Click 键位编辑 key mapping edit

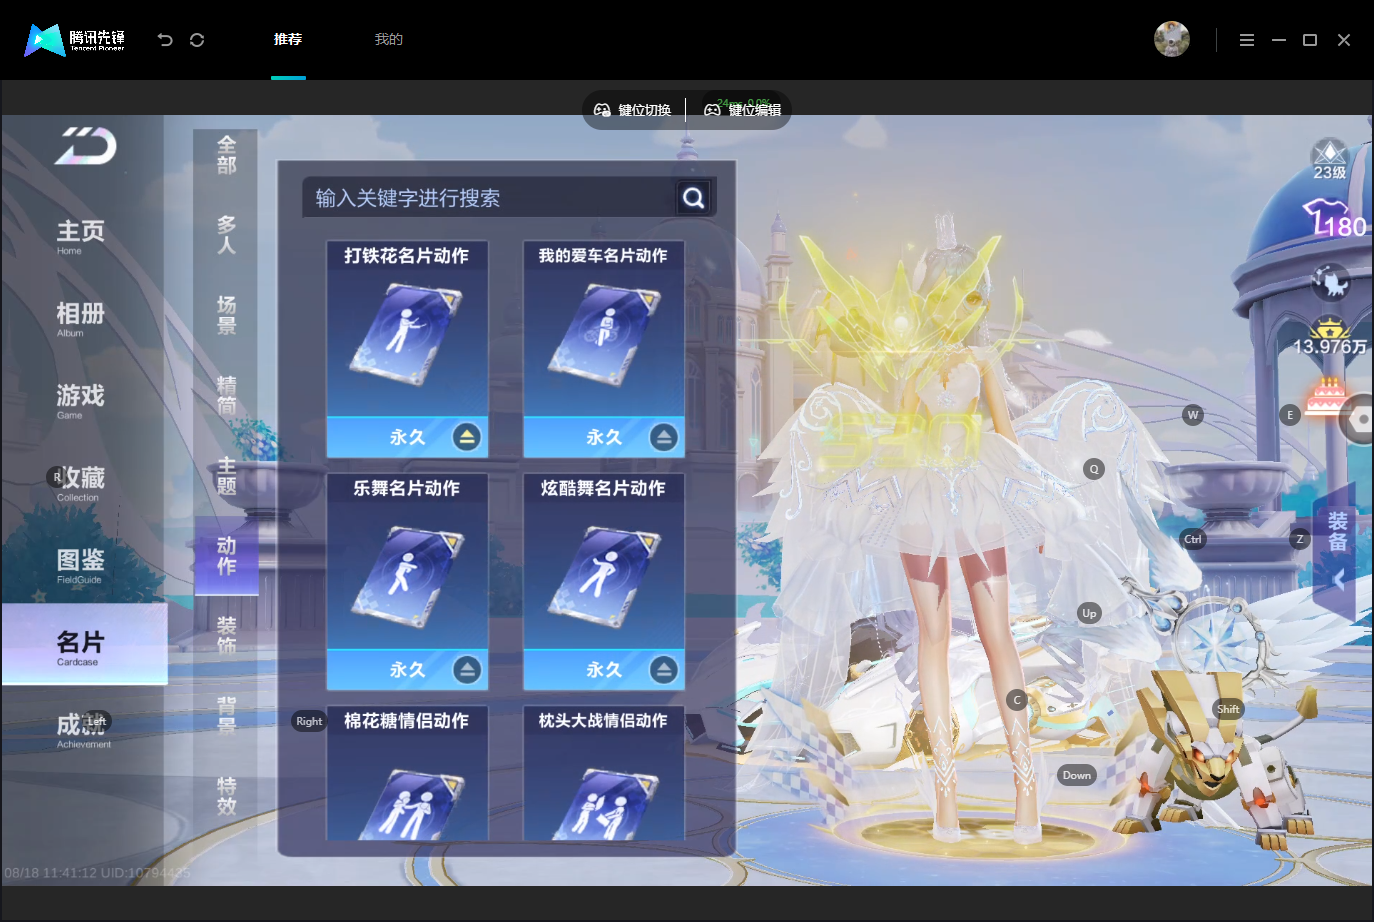[743, 110]
